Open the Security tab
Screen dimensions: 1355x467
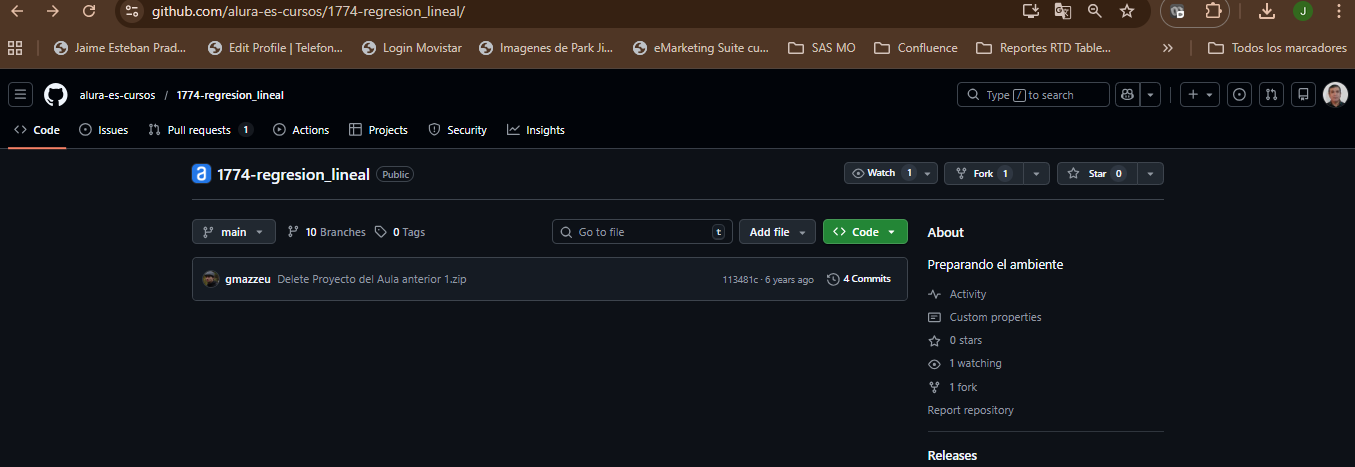point(457,130)
